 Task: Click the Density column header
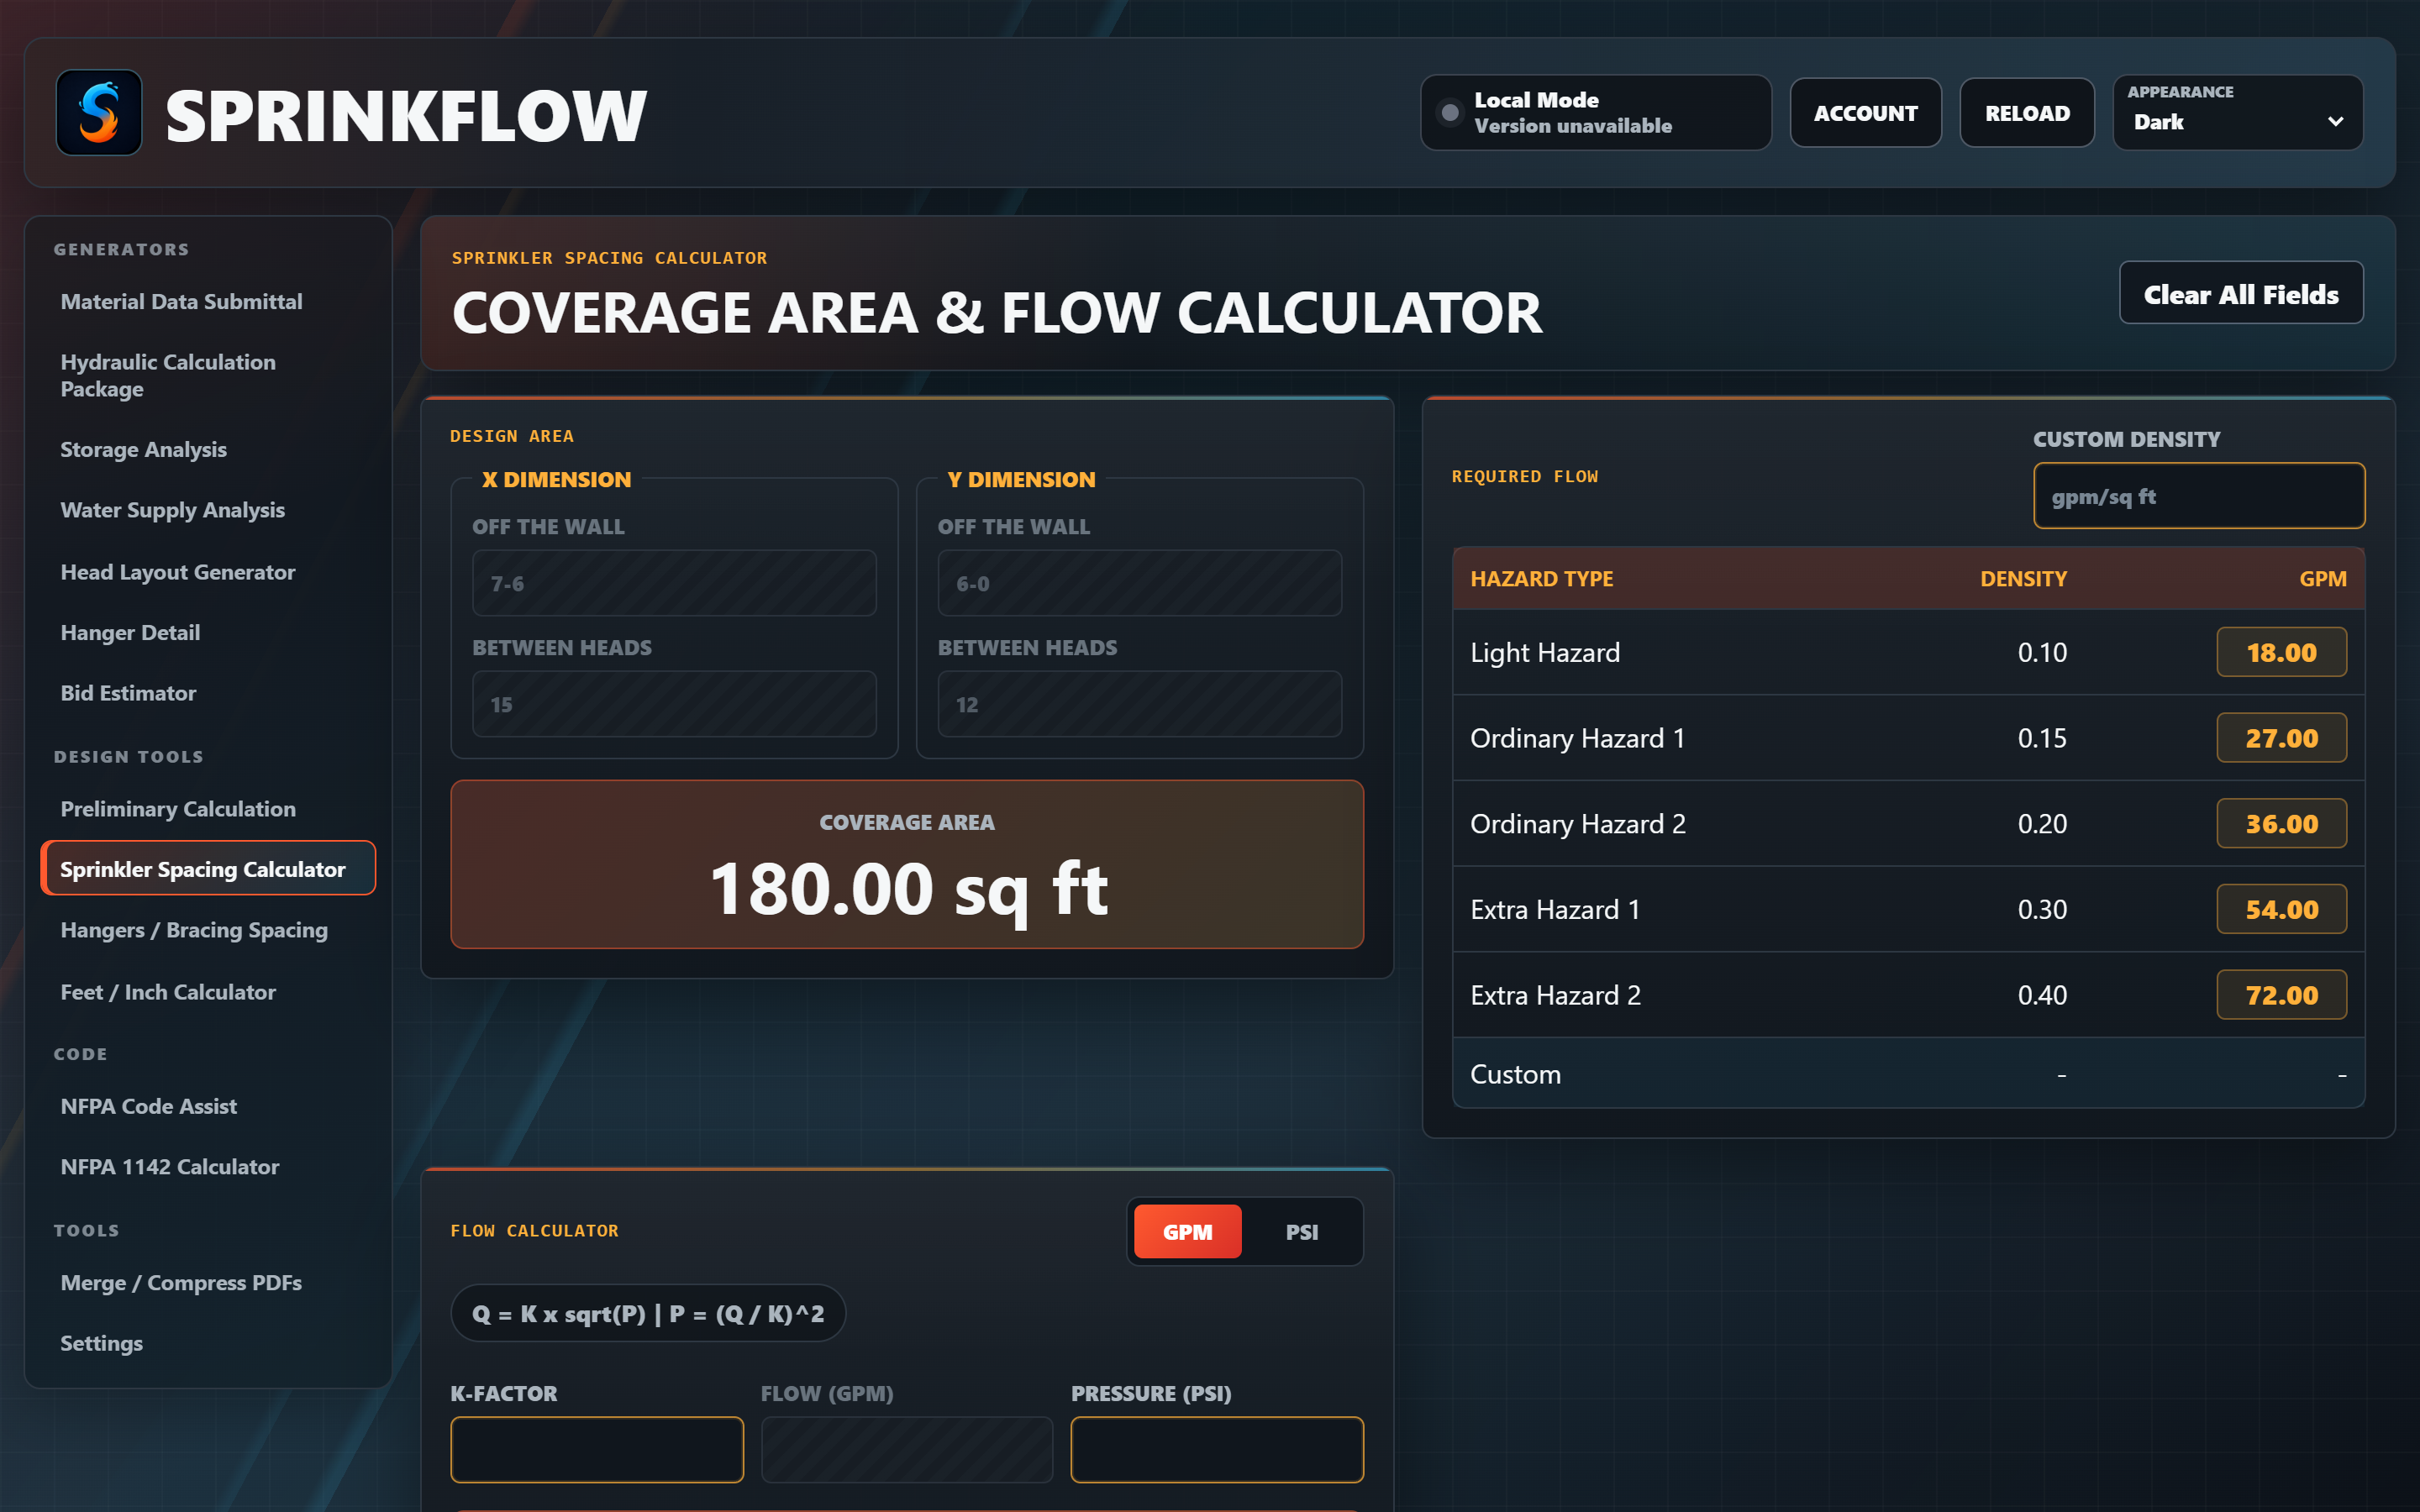point(2023,578)
